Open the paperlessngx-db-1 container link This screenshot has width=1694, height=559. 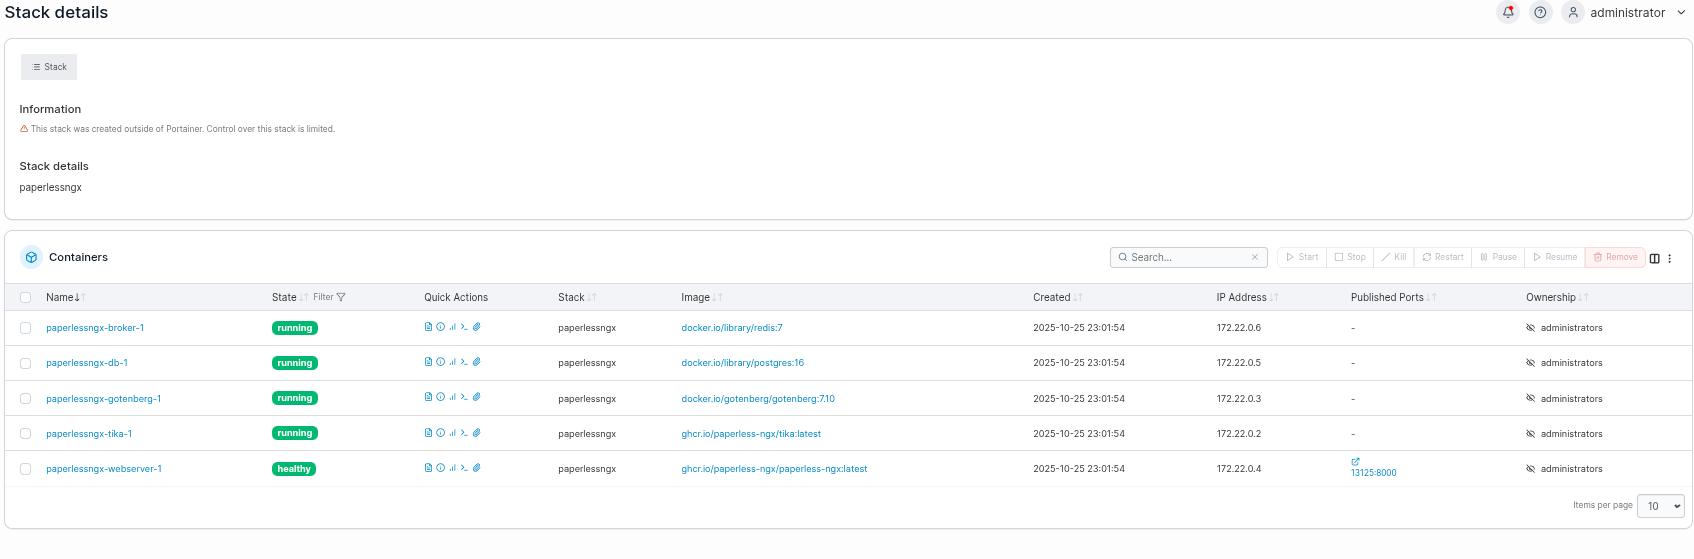coord(87,363)
